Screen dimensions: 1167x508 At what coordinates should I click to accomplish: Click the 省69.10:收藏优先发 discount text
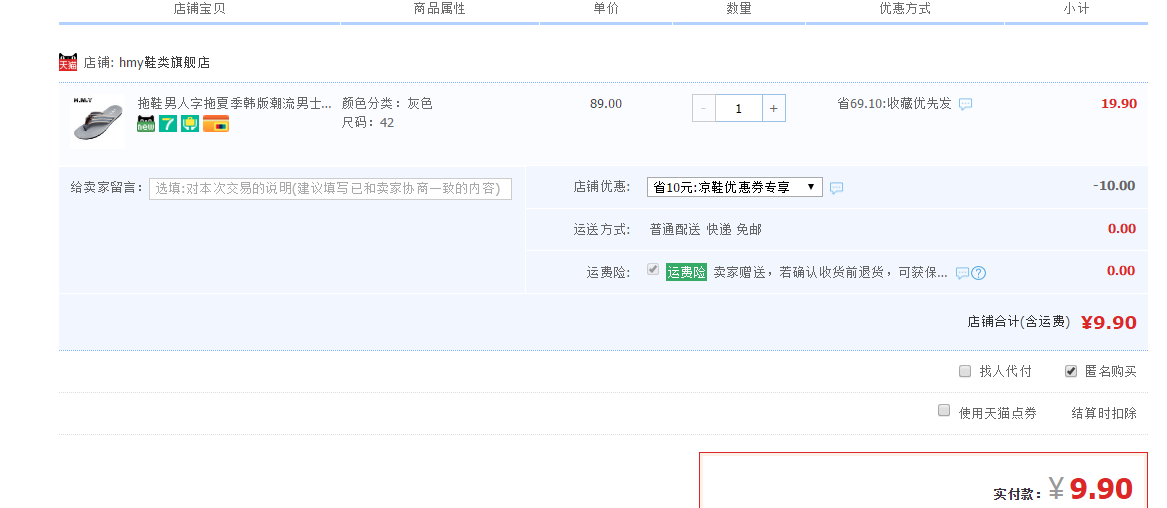pos(895,103)
